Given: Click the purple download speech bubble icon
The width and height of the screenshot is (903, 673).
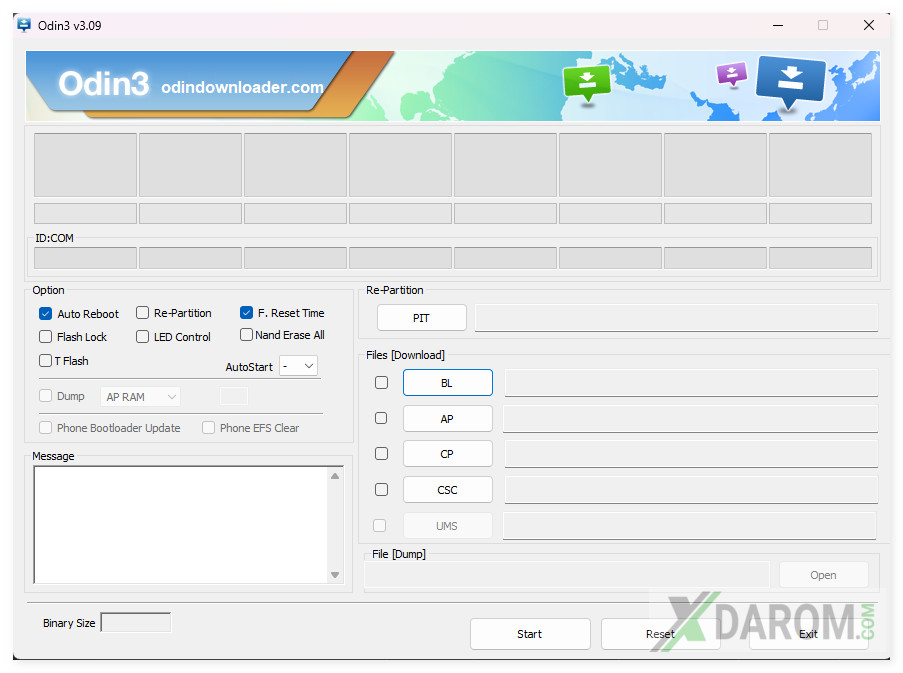Looking at the screenshot, I should [x=731, y=74].
